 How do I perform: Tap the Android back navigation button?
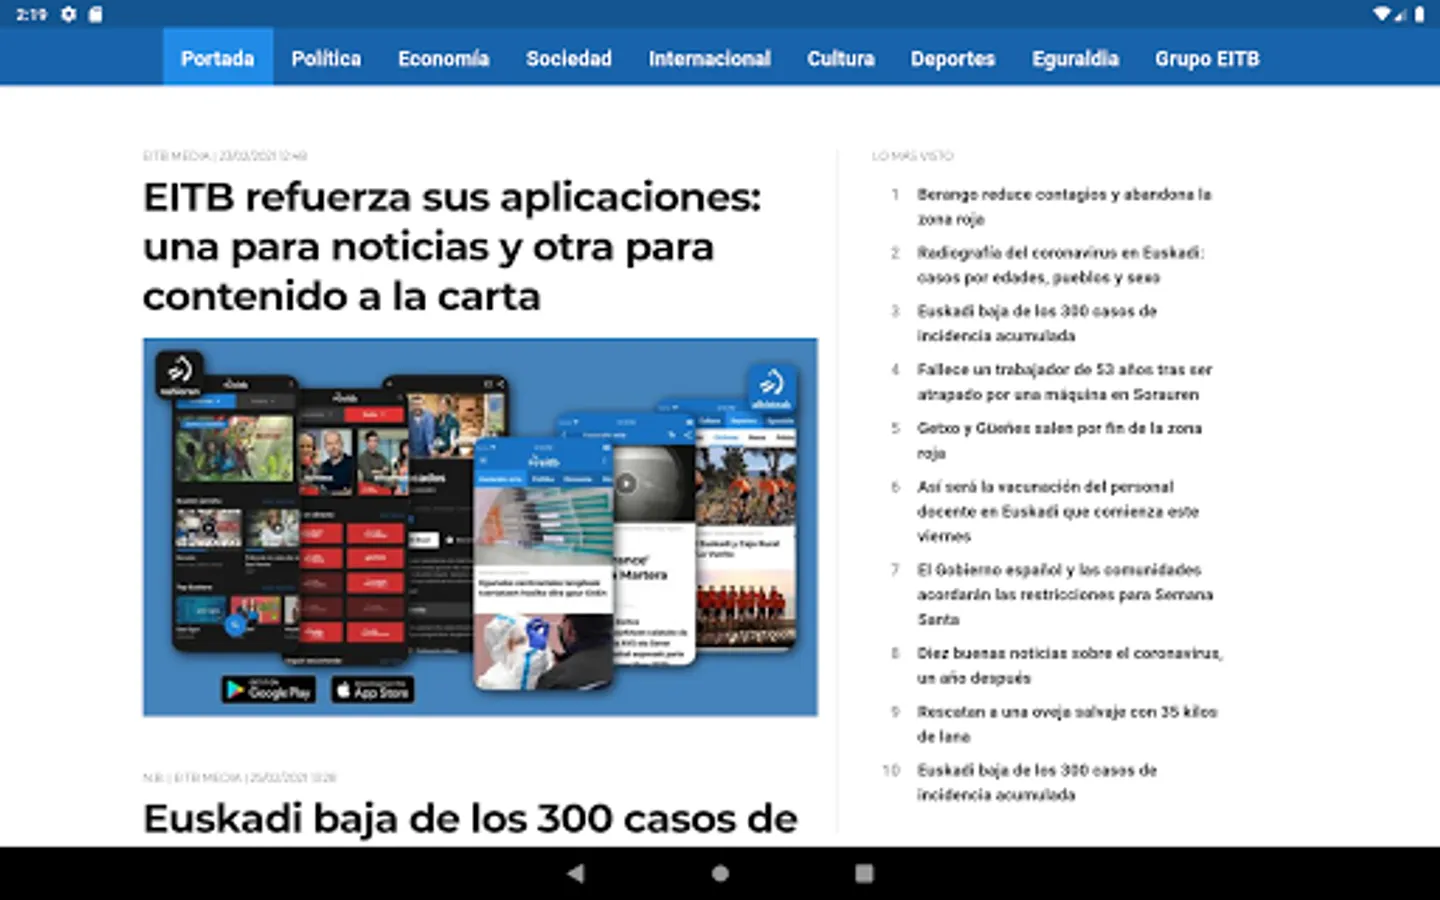pyautogui.click(x=575, y=873)
